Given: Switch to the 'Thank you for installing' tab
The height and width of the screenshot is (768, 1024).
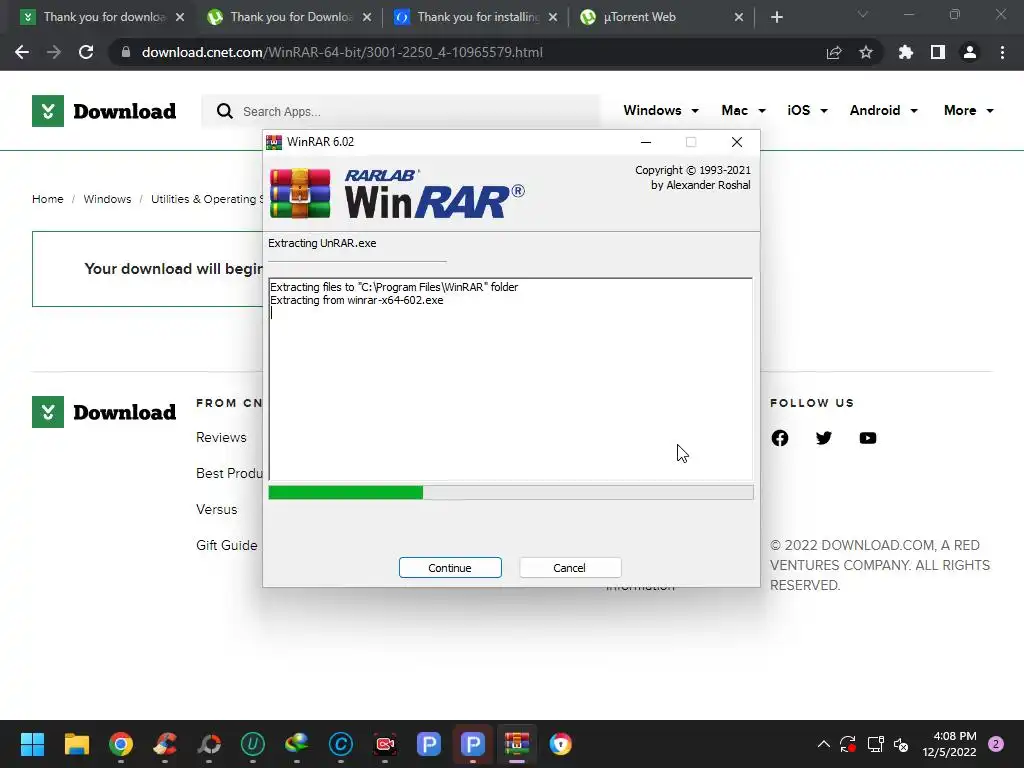Looking at the screenshot, I should [474, 17].
